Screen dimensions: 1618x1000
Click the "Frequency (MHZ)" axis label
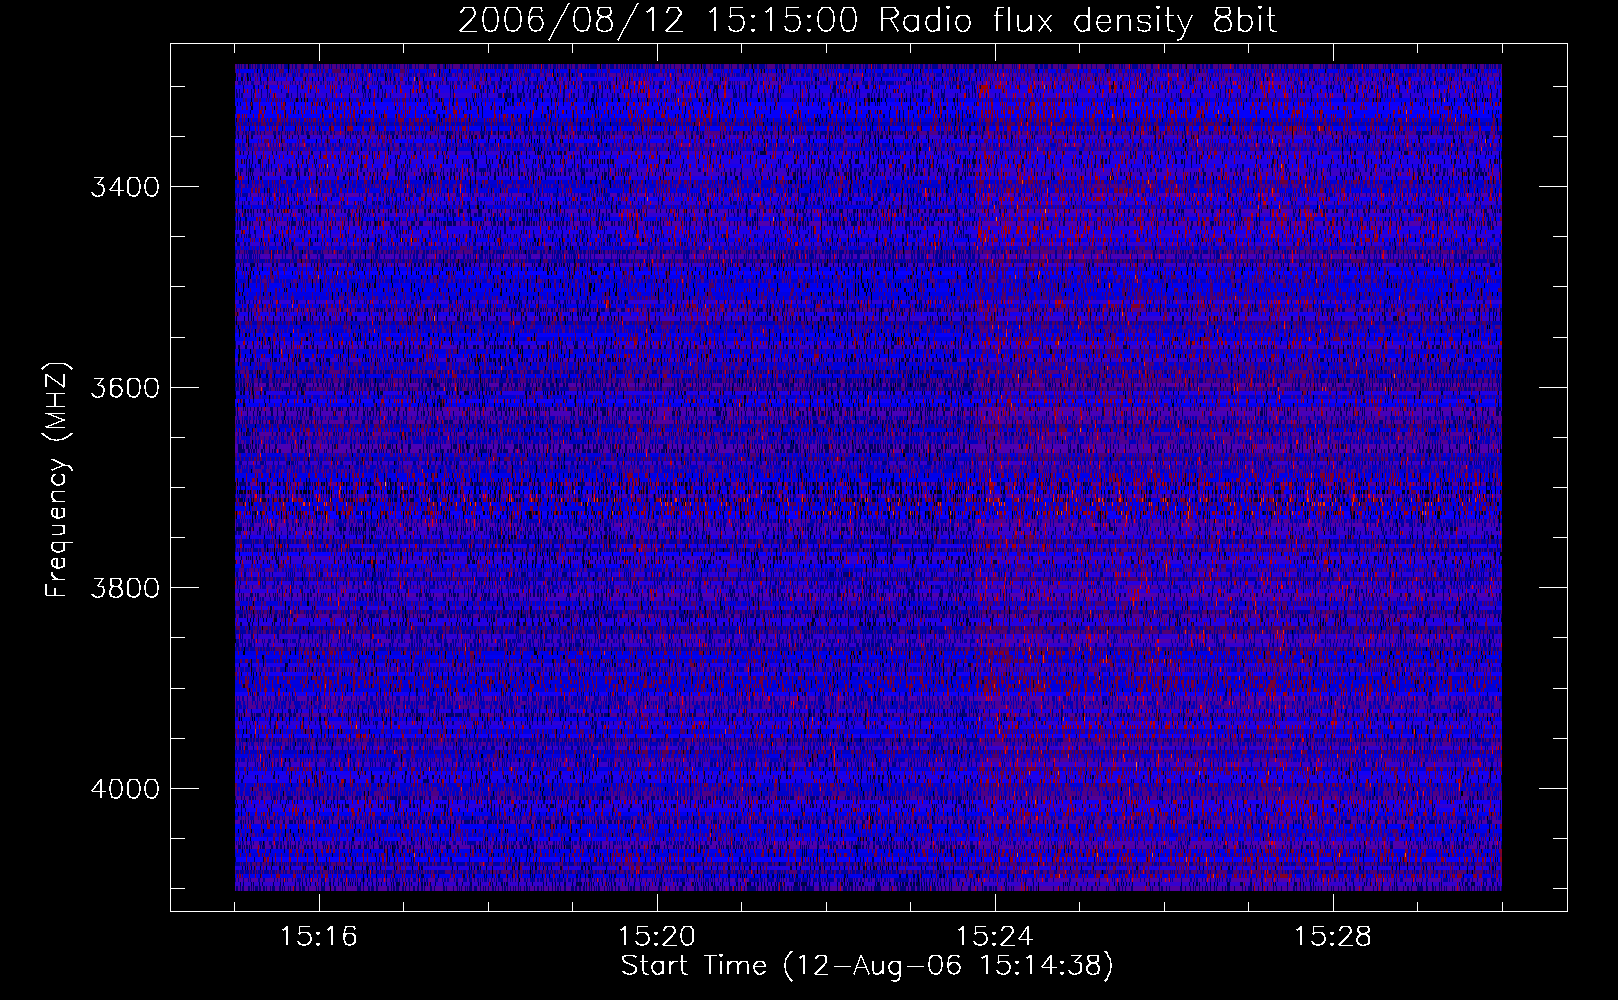58,480
